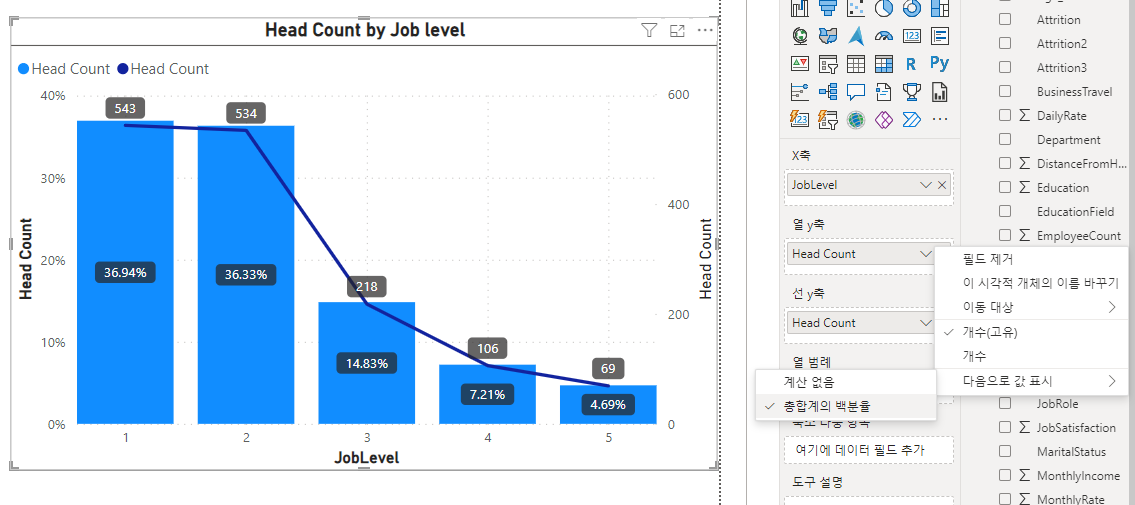Screen dimensions: 1135x505
Task: Open the column y-axis Head Count dropdown chevron
Action: [x=925, y=254]
